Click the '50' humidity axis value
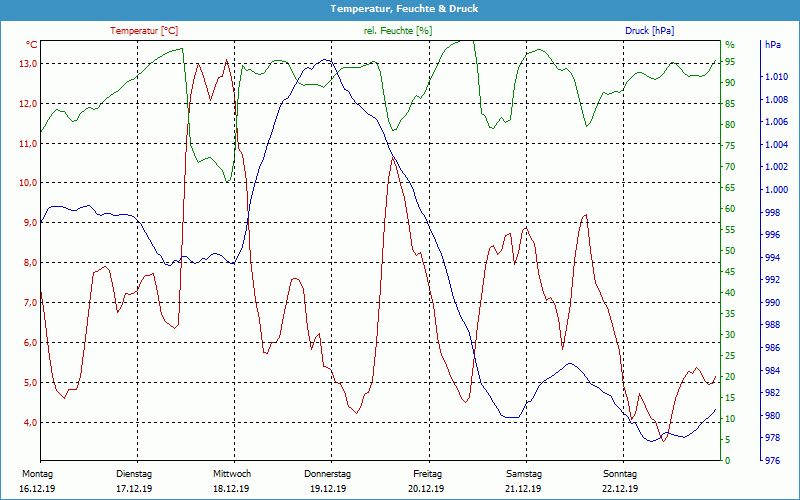Screen dimensions: 800x500 [730, 251]
